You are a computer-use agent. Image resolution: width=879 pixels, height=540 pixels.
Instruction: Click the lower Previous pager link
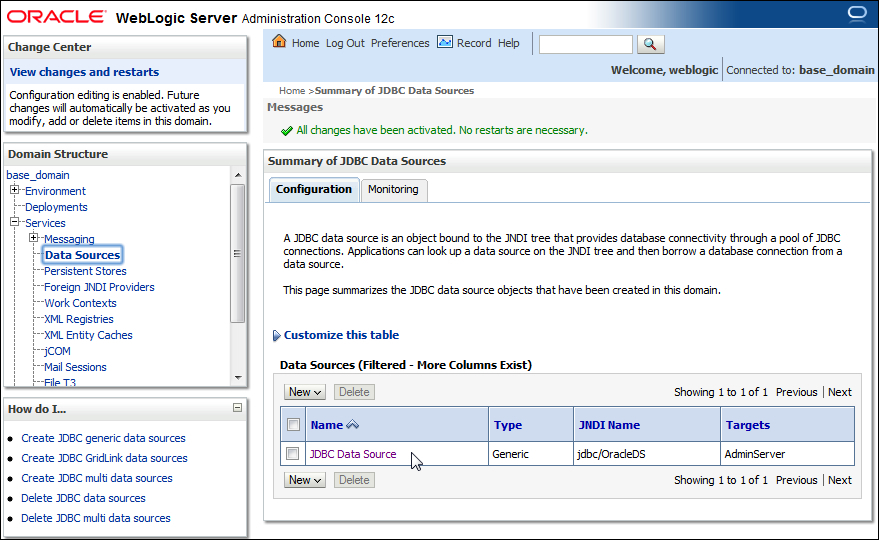[797, 480]
